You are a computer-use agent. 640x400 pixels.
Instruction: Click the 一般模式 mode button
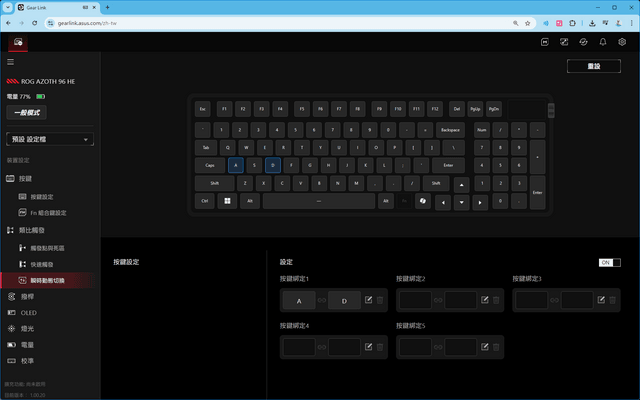click(27, 113)
